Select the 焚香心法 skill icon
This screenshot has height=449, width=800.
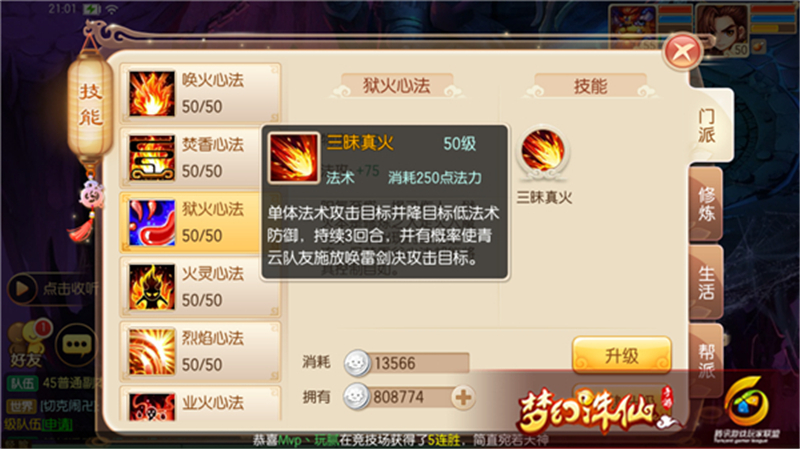pos(152,158)
